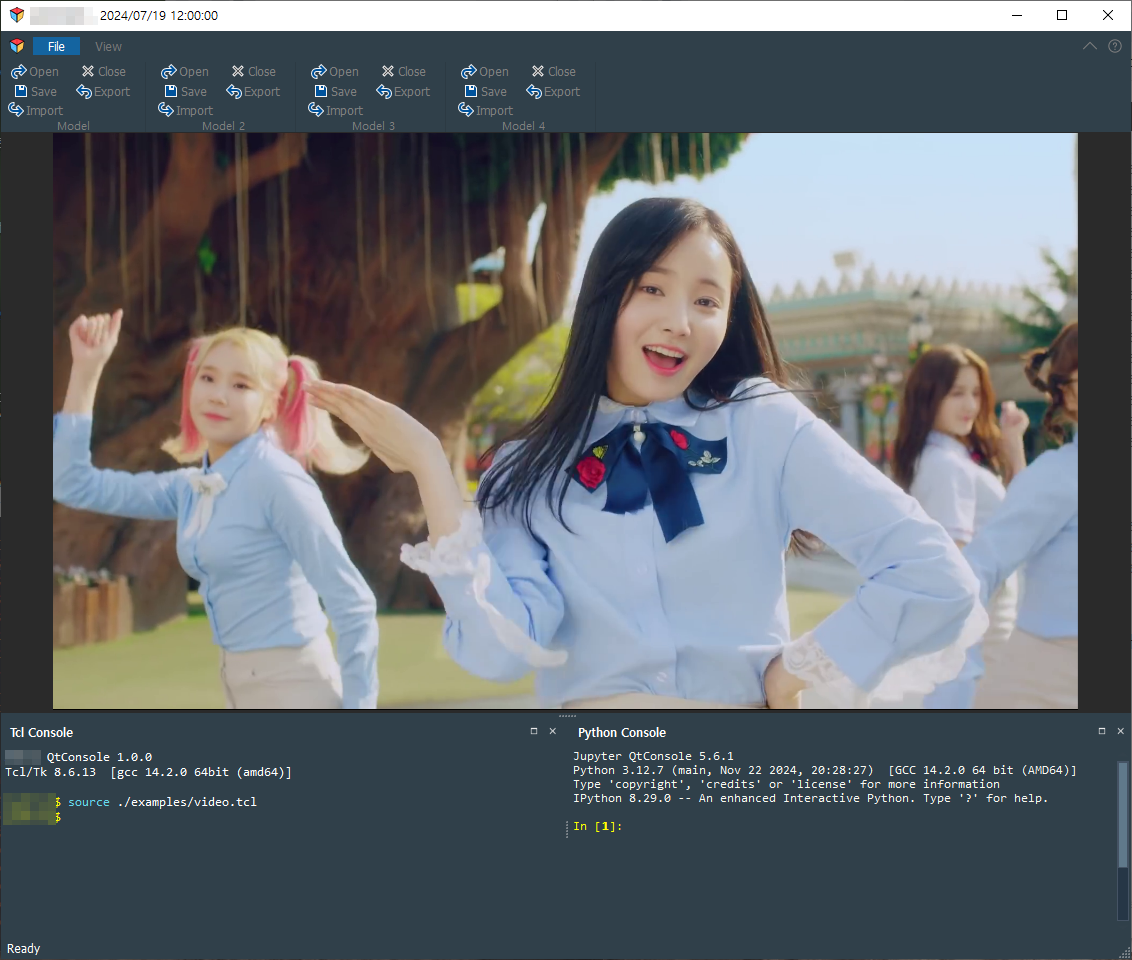1132x960 pixels.
Task: Close Model 4
Action: pyautogui.click(x=554, y=71)
